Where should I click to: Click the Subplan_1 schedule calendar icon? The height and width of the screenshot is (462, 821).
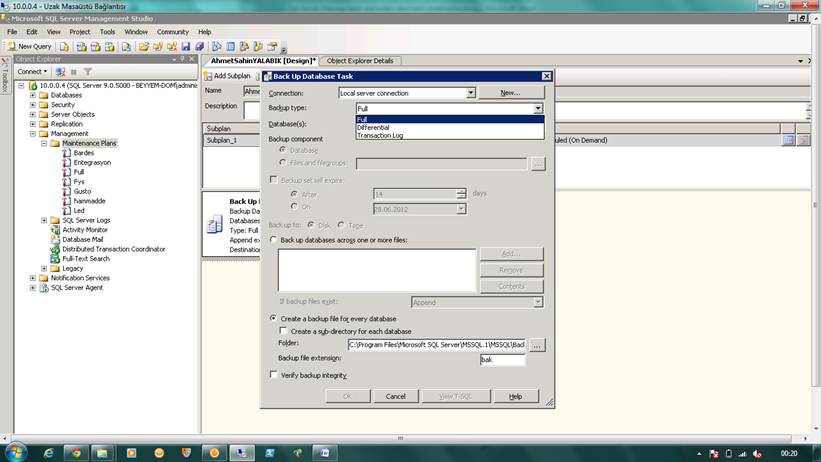coord(788,140)
